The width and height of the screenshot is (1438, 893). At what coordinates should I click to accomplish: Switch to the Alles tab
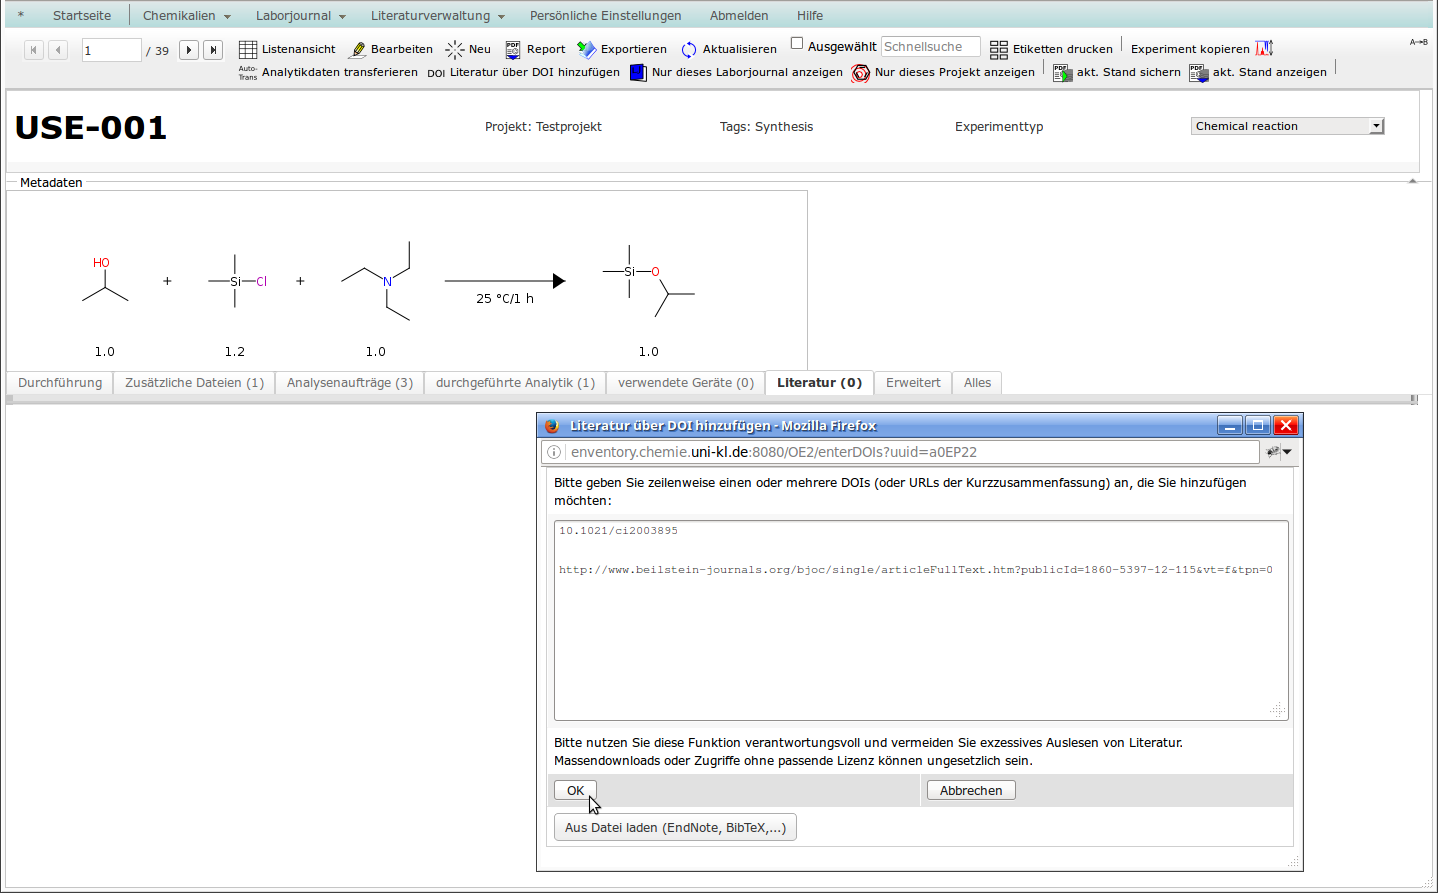click(x=978, y=383)
